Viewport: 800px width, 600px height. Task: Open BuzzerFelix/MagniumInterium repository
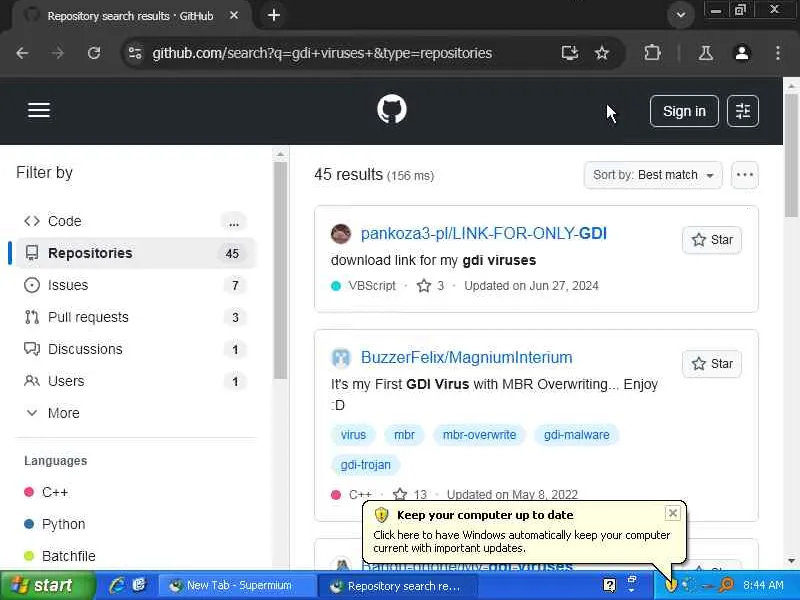tap(466, 358)
